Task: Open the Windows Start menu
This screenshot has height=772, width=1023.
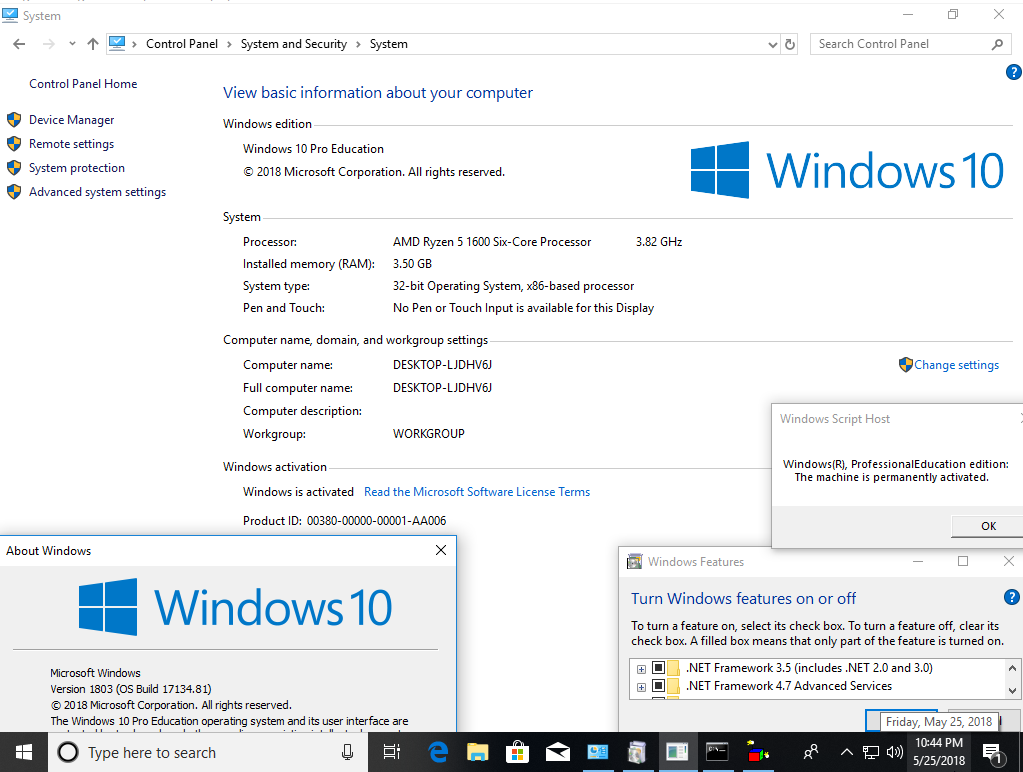Action: (x=23, y=752)
